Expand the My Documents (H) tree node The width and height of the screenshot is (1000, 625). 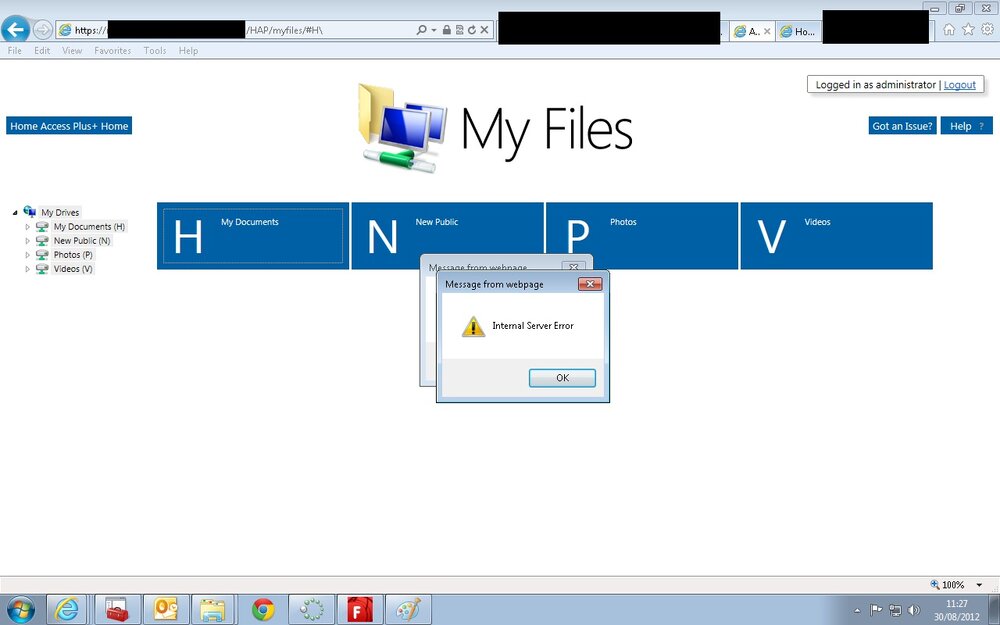click(x=27, y=226)
